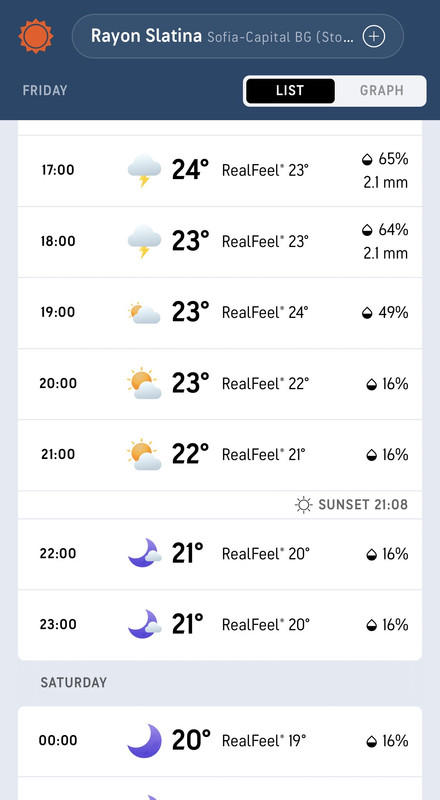This screenshot has height=800, width=440.
Task: Tap the clear moon icon at 00:00
Action: (x=144, y=740)
